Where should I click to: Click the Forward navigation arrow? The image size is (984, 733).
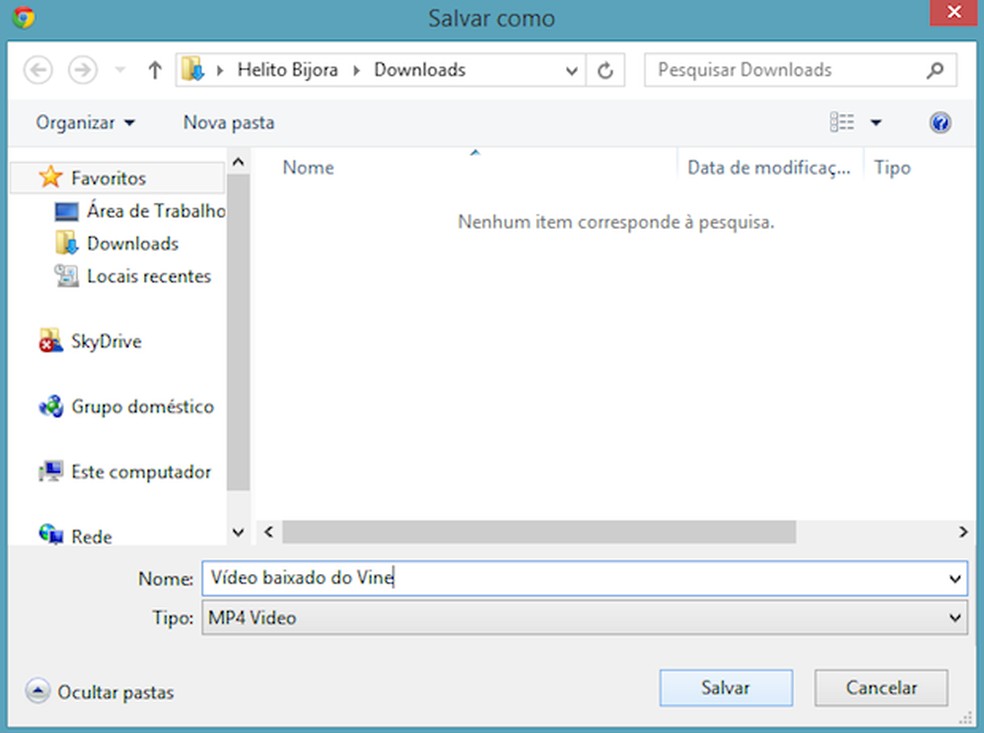pyautogui.click(x=82, y=70)
